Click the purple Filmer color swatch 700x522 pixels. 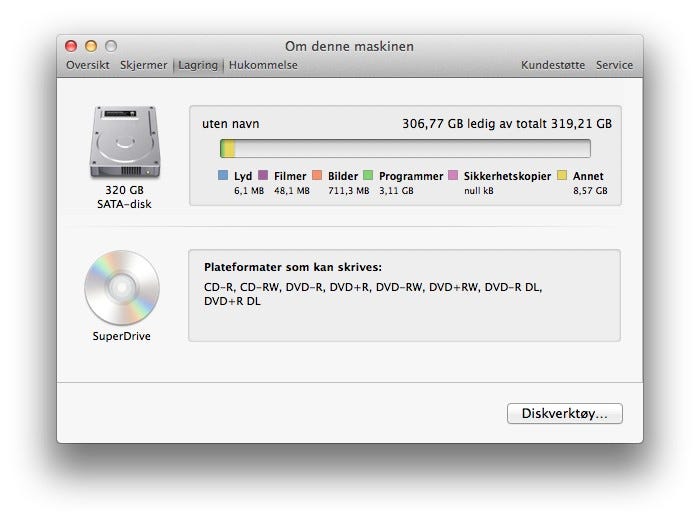[263, 175]
